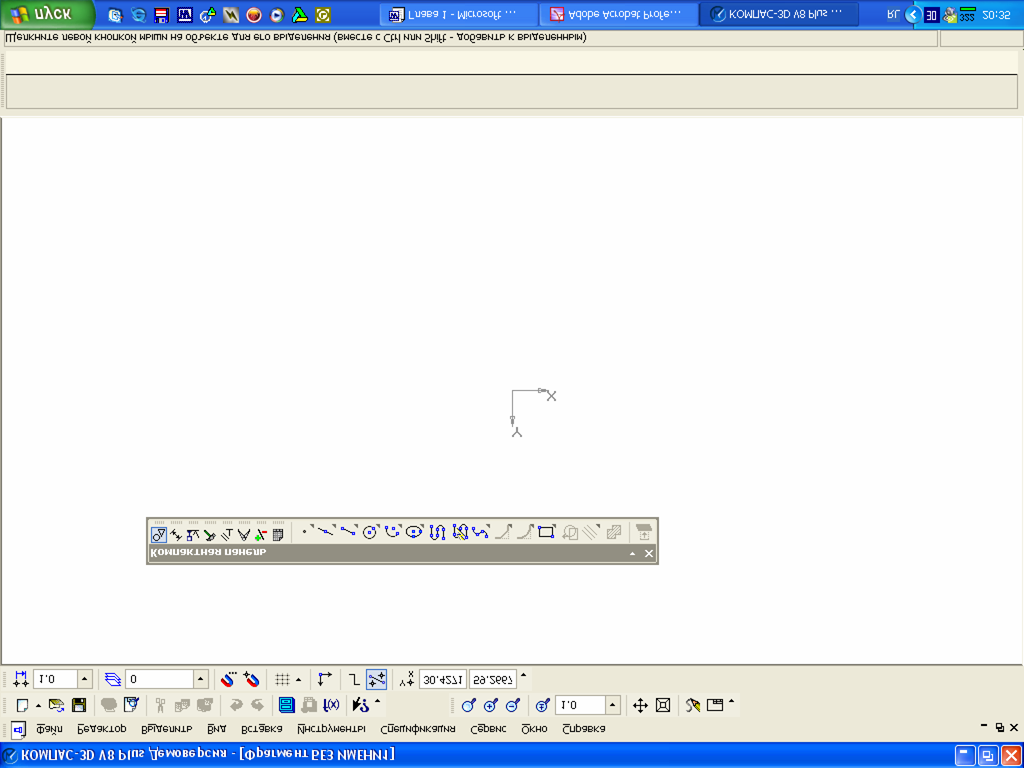Select the NURBS spline curve tool
The height and width of the screenshot is (768, 1024).
437,532
